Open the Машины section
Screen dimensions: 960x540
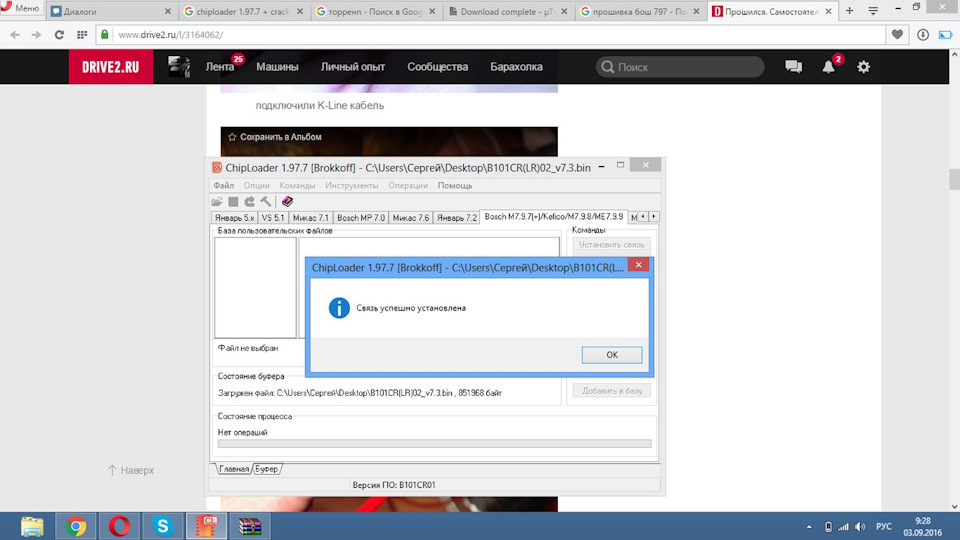point(277,67)
